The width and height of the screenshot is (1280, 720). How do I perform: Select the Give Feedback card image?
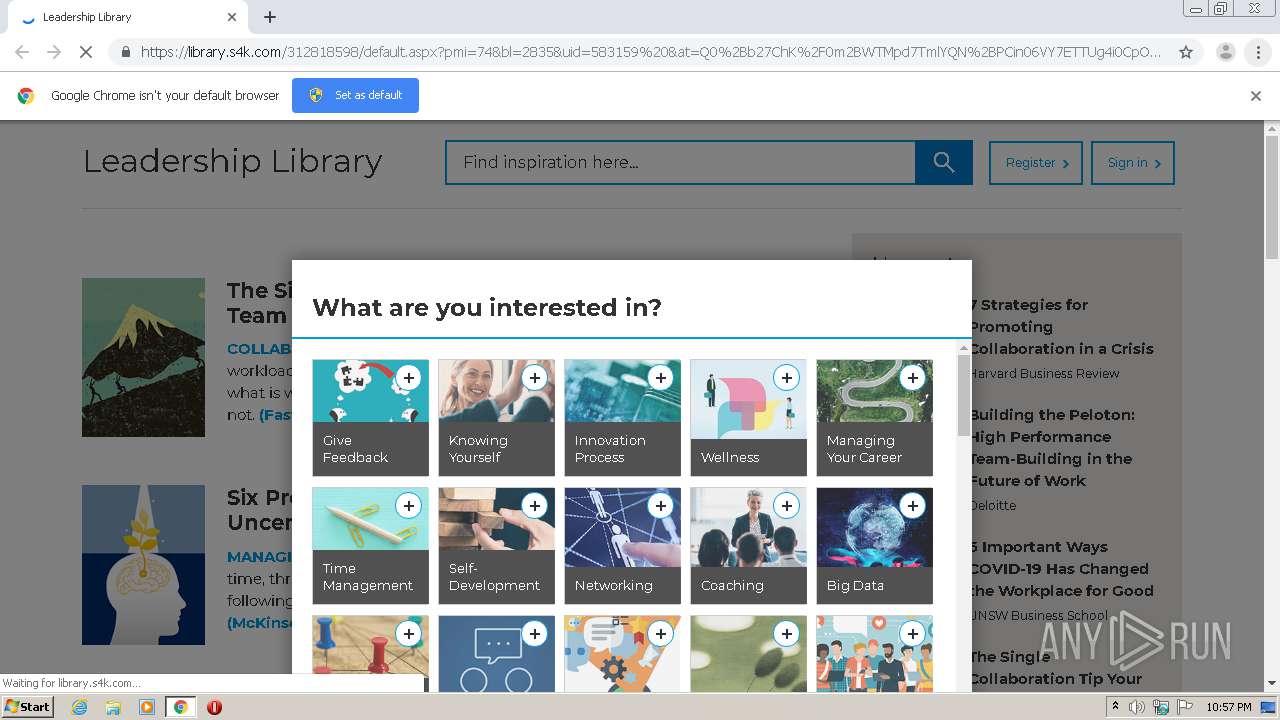click(370, 391)
